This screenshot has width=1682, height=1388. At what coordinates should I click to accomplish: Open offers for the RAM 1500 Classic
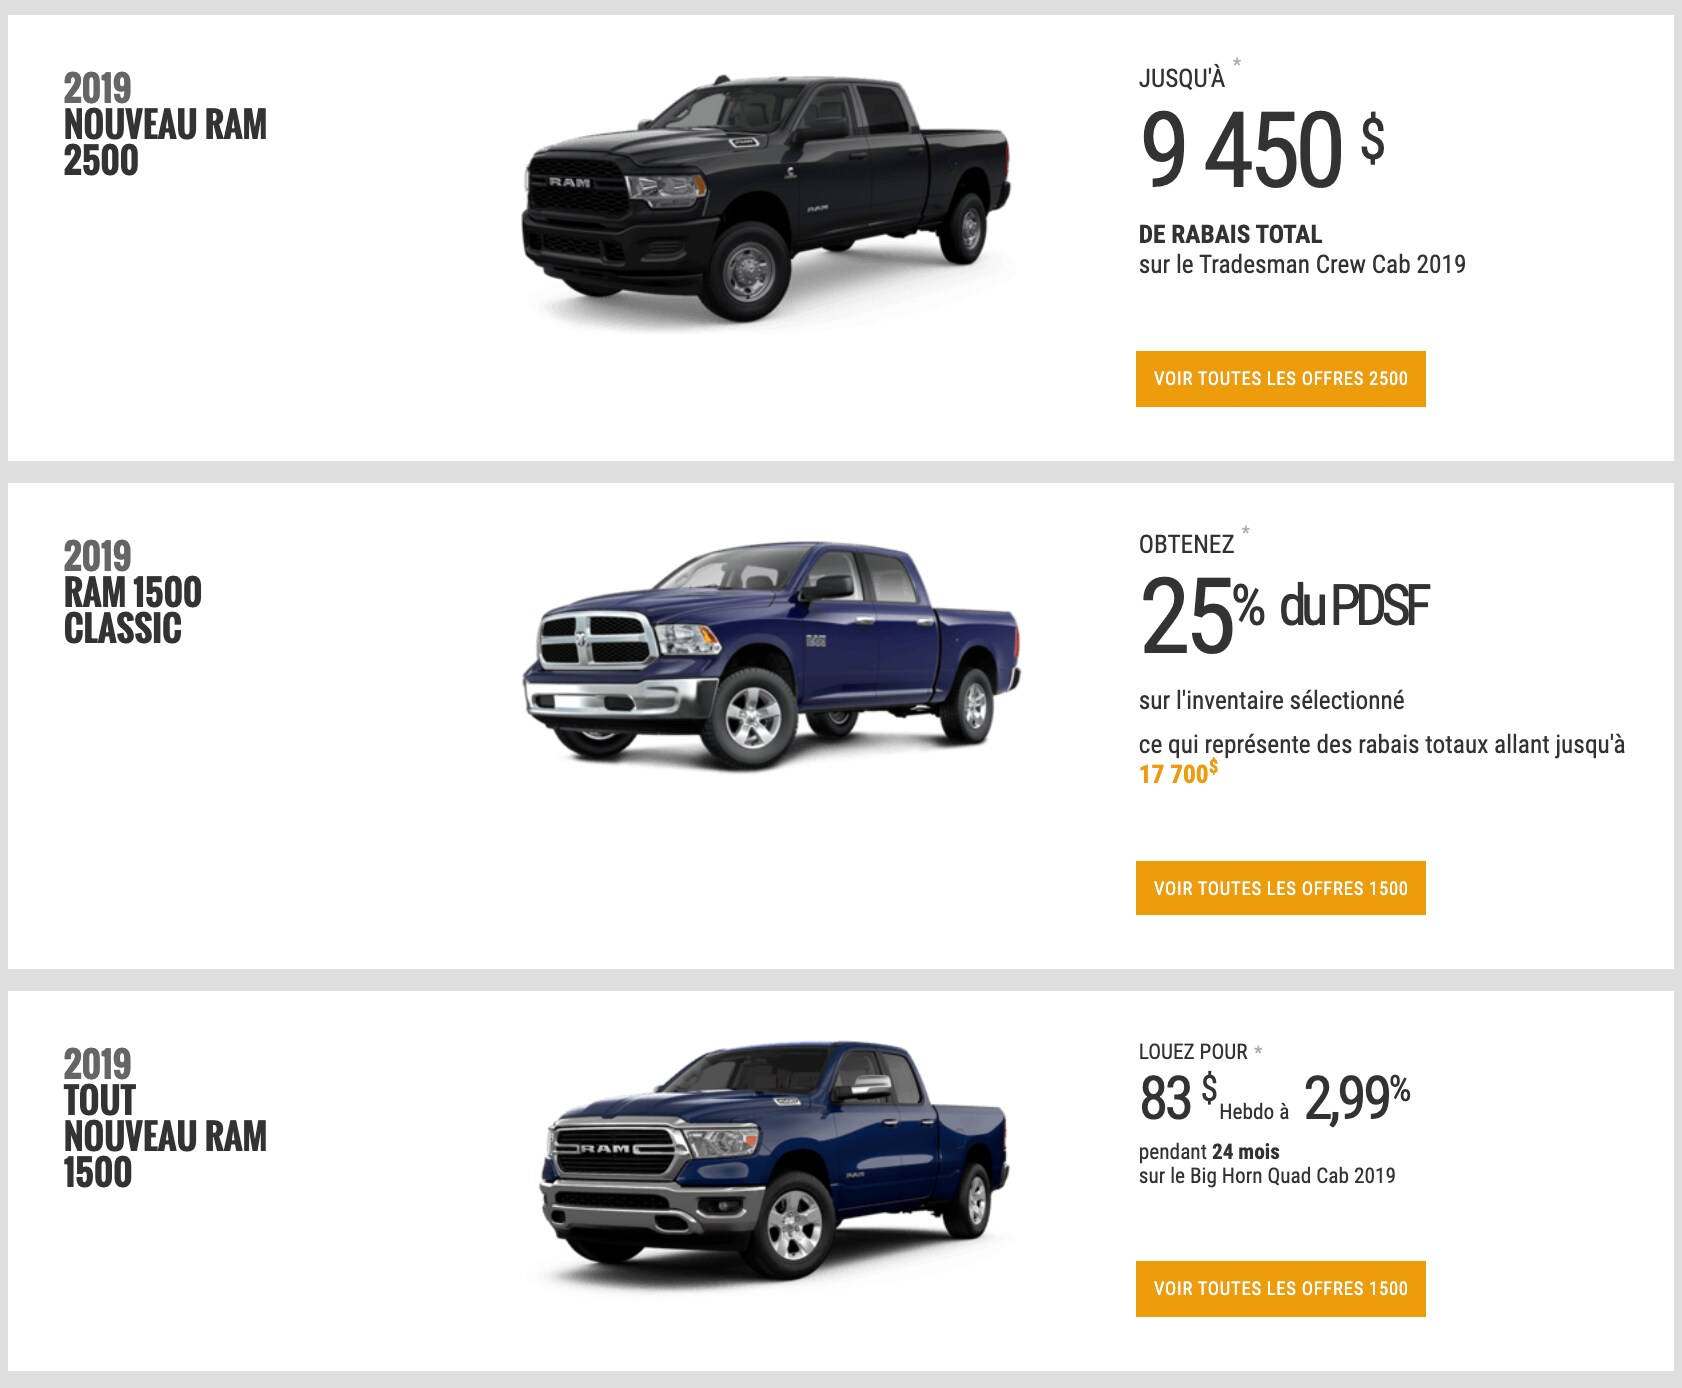tap(1280, 888)
